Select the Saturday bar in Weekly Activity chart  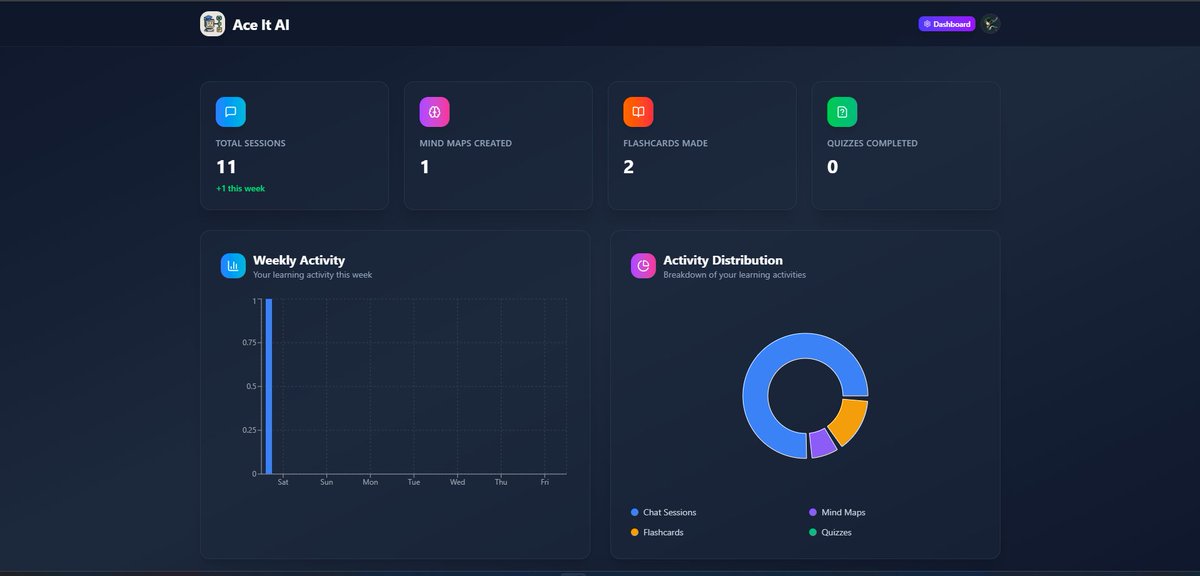[269, 387]
